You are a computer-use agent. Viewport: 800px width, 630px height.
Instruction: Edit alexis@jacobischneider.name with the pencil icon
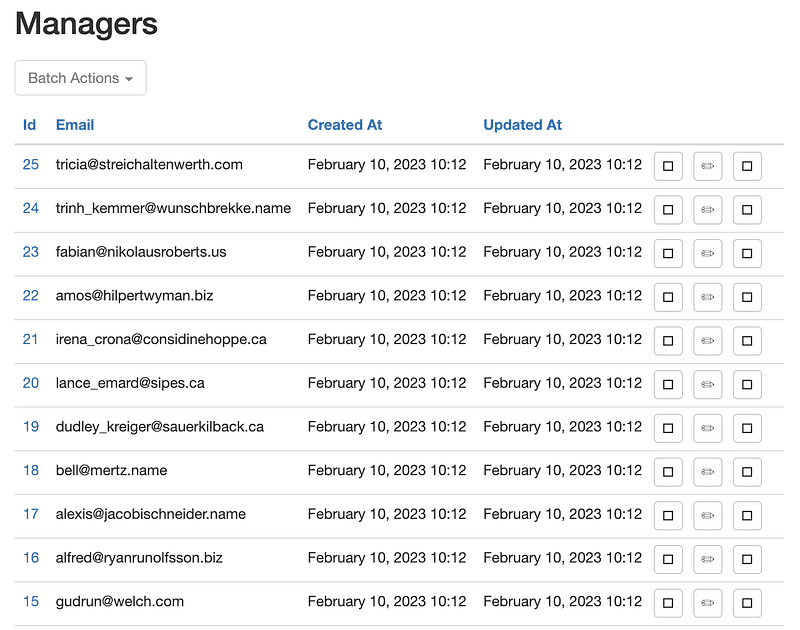coord(708,515)
